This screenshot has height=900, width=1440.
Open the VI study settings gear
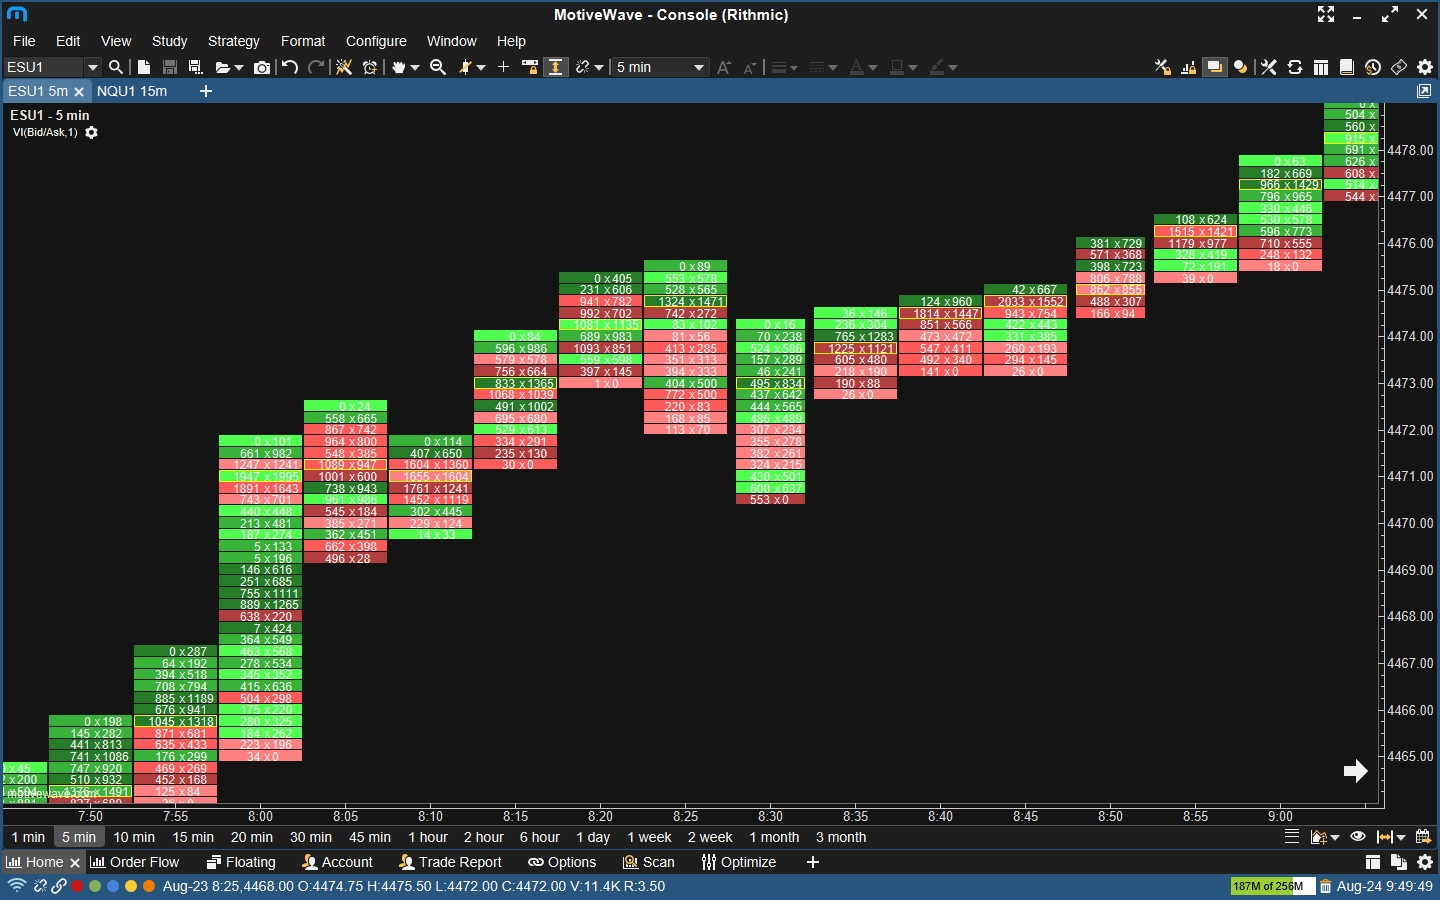pyautogui.click(x=92, y=133)
